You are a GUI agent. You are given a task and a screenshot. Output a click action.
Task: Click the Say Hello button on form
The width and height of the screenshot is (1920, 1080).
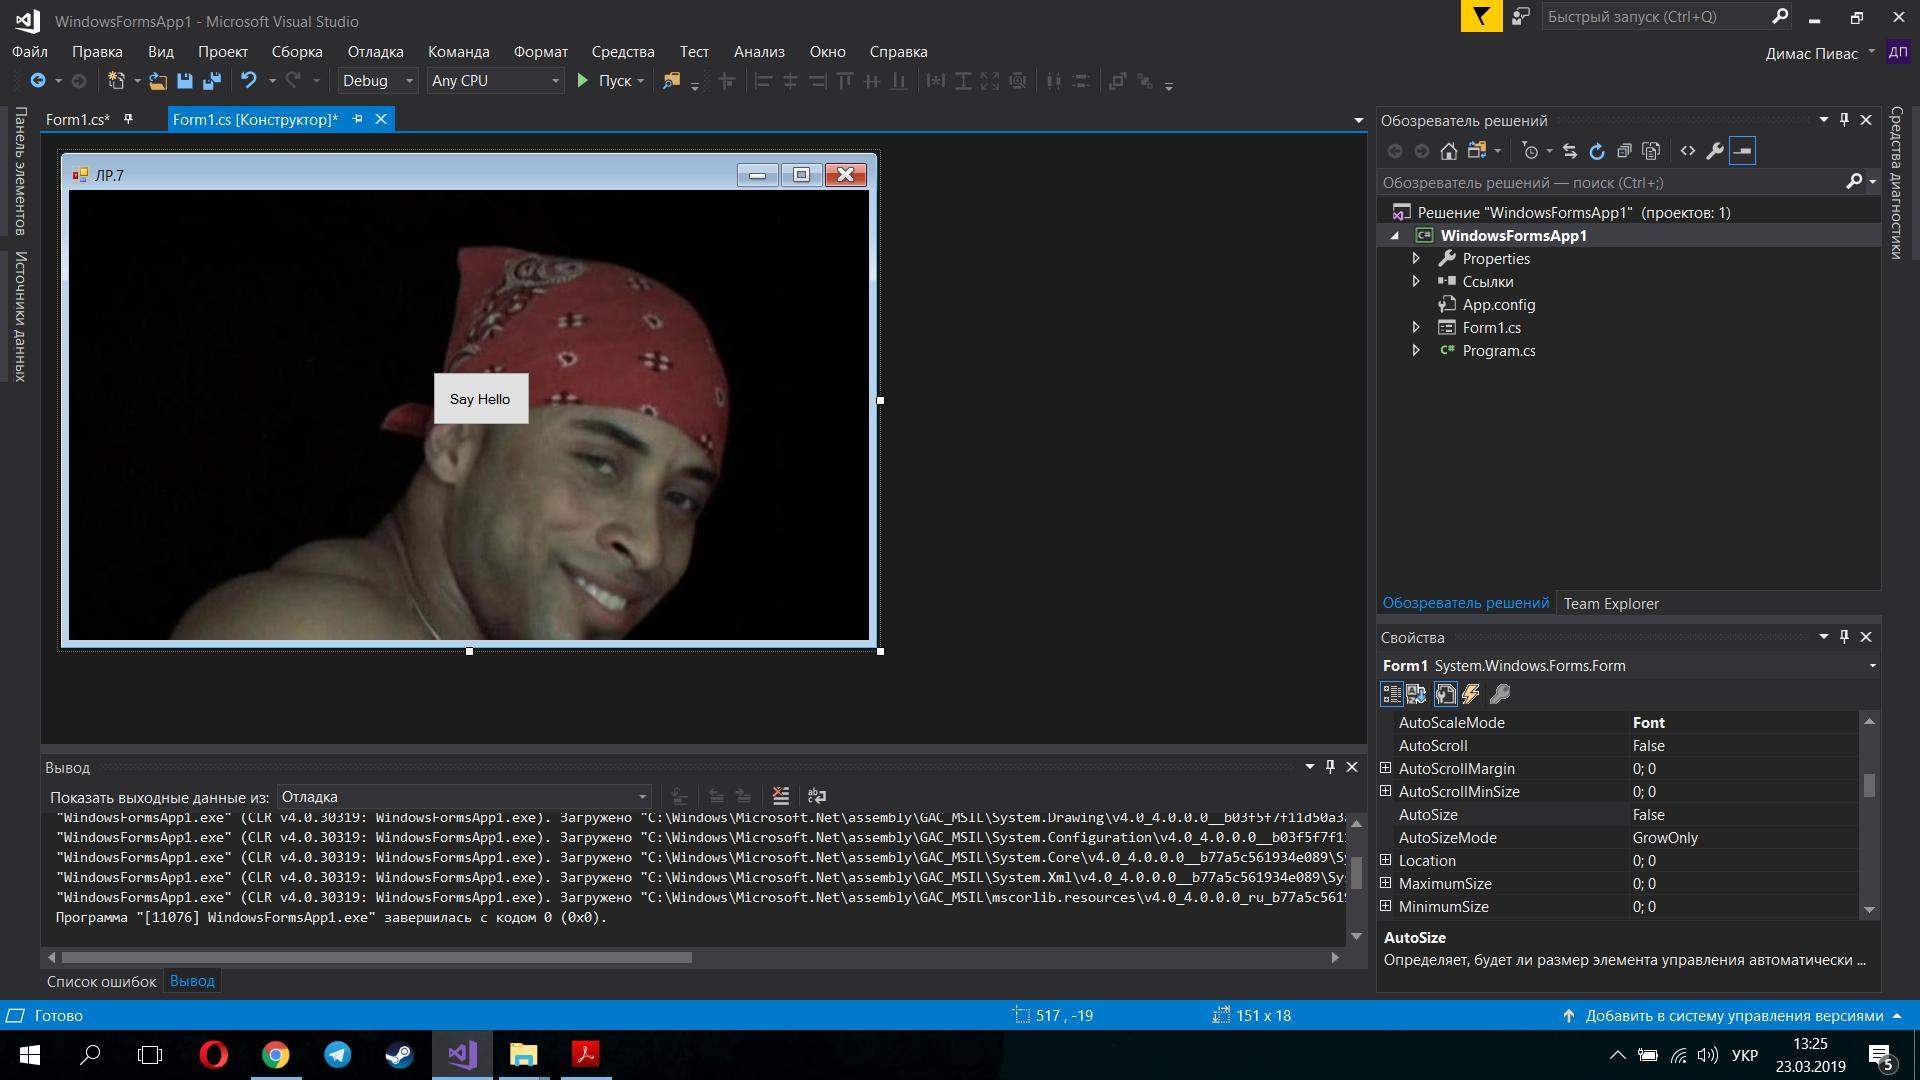(480, 399)
